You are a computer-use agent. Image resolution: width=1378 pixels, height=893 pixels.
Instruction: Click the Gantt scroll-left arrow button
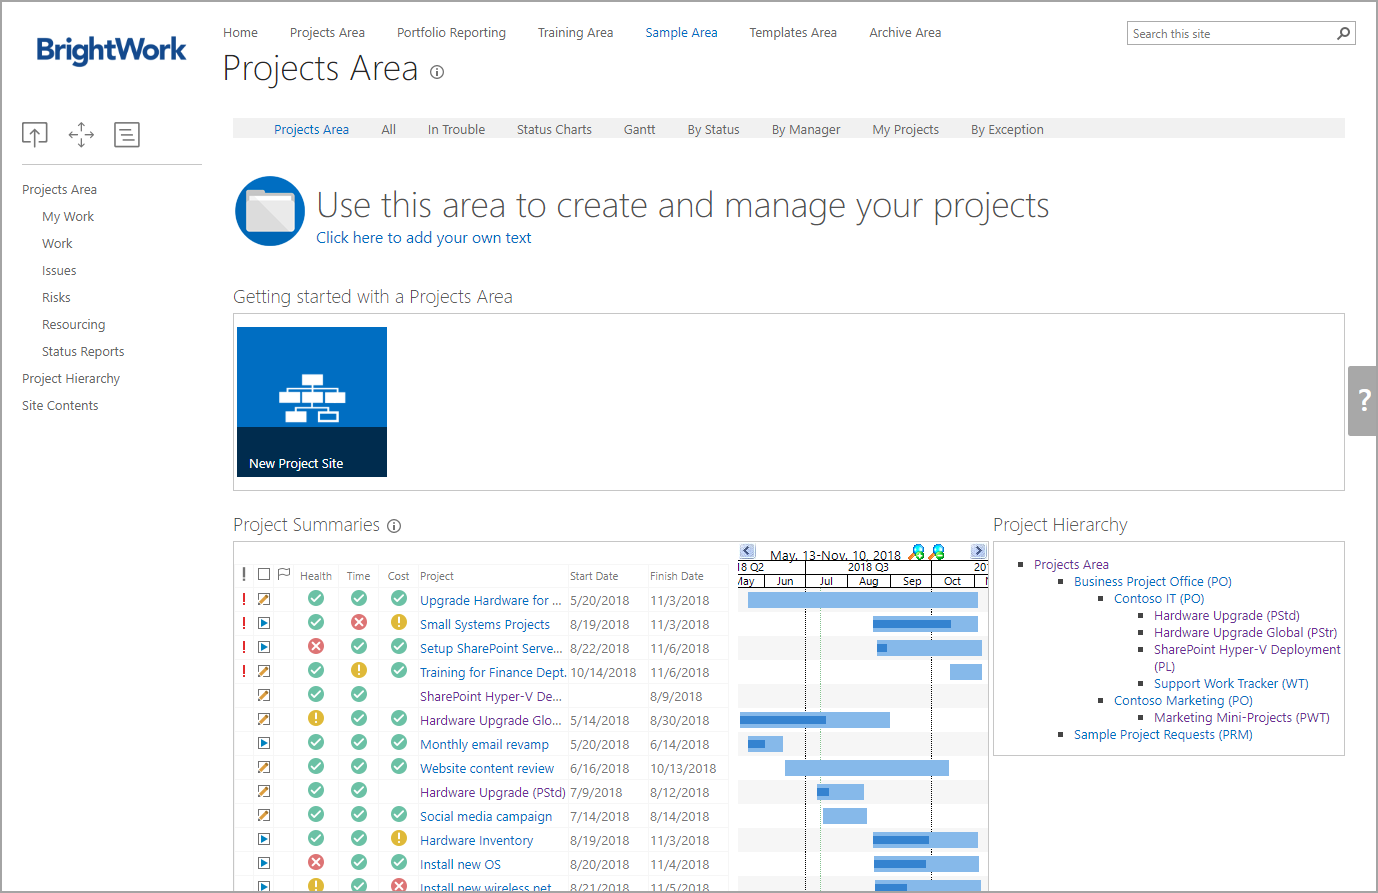[747, 551]
